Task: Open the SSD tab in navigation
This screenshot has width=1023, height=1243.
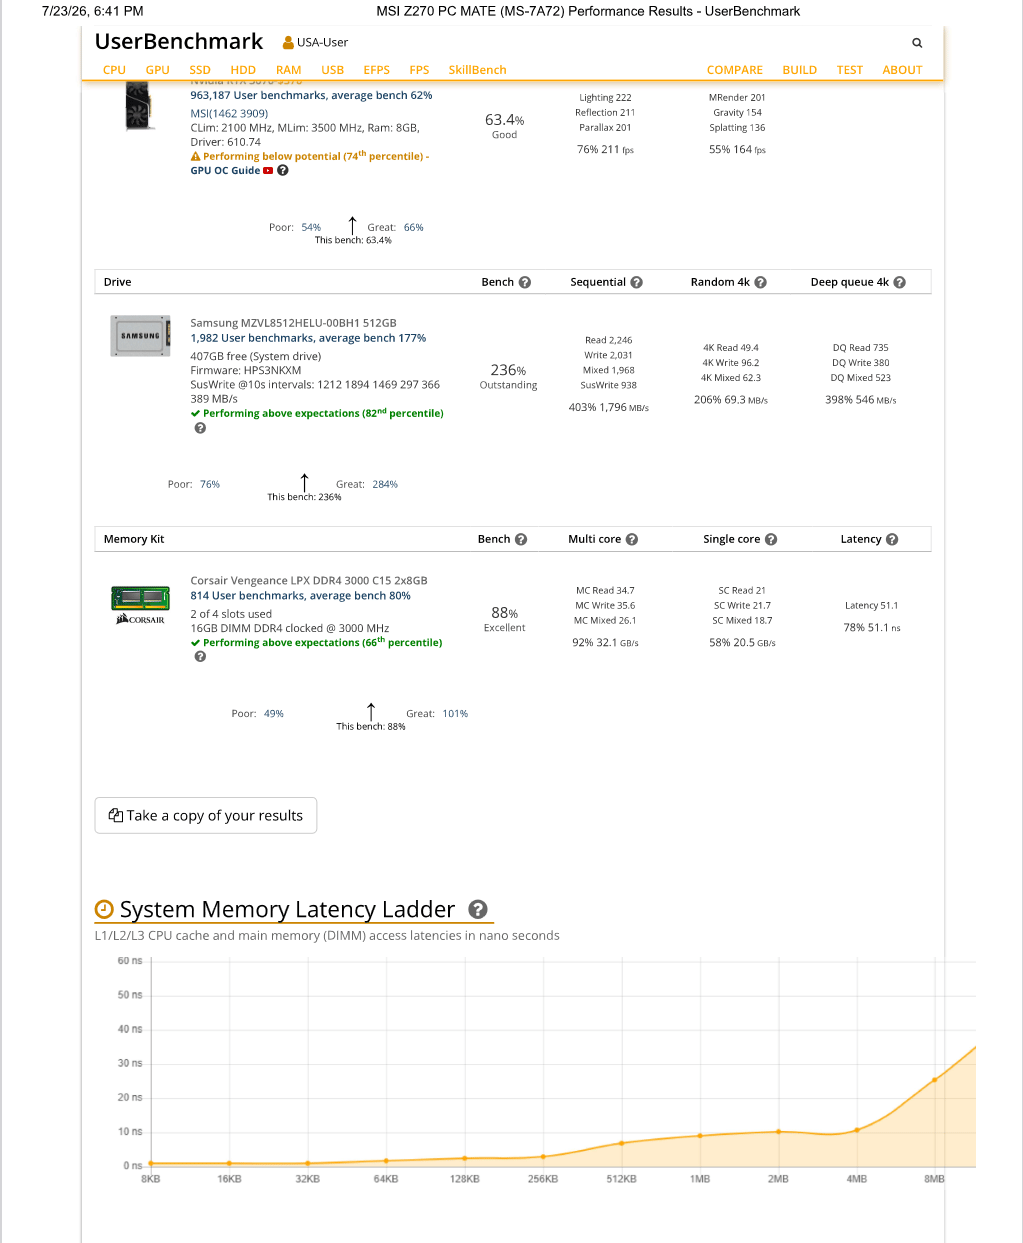Action: (x=200, y=70)
